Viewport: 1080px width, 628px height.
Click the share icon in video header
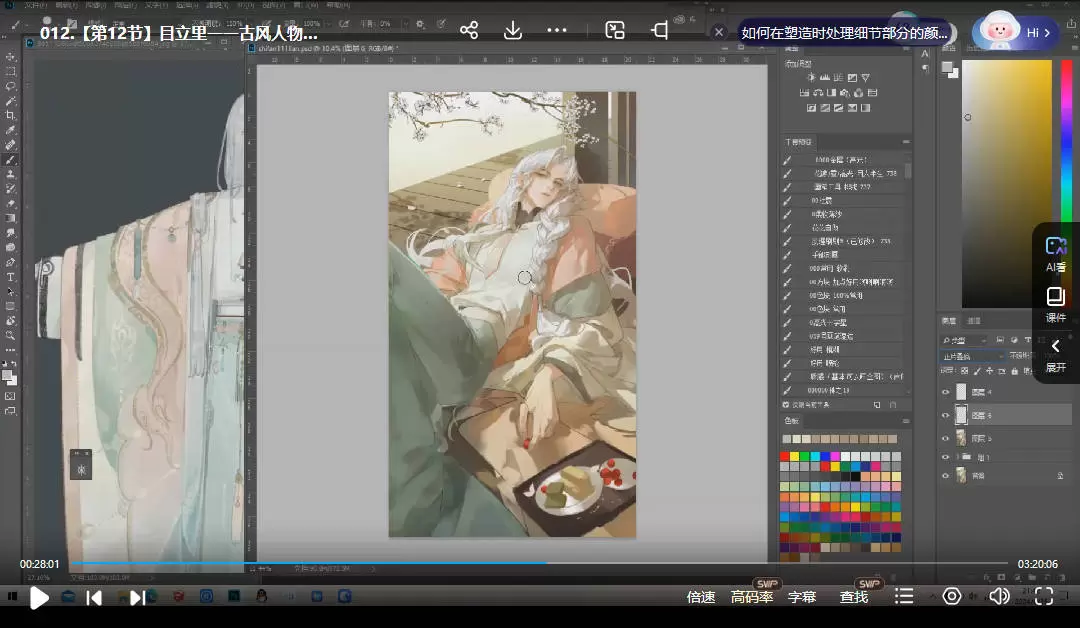click(469, 30)
